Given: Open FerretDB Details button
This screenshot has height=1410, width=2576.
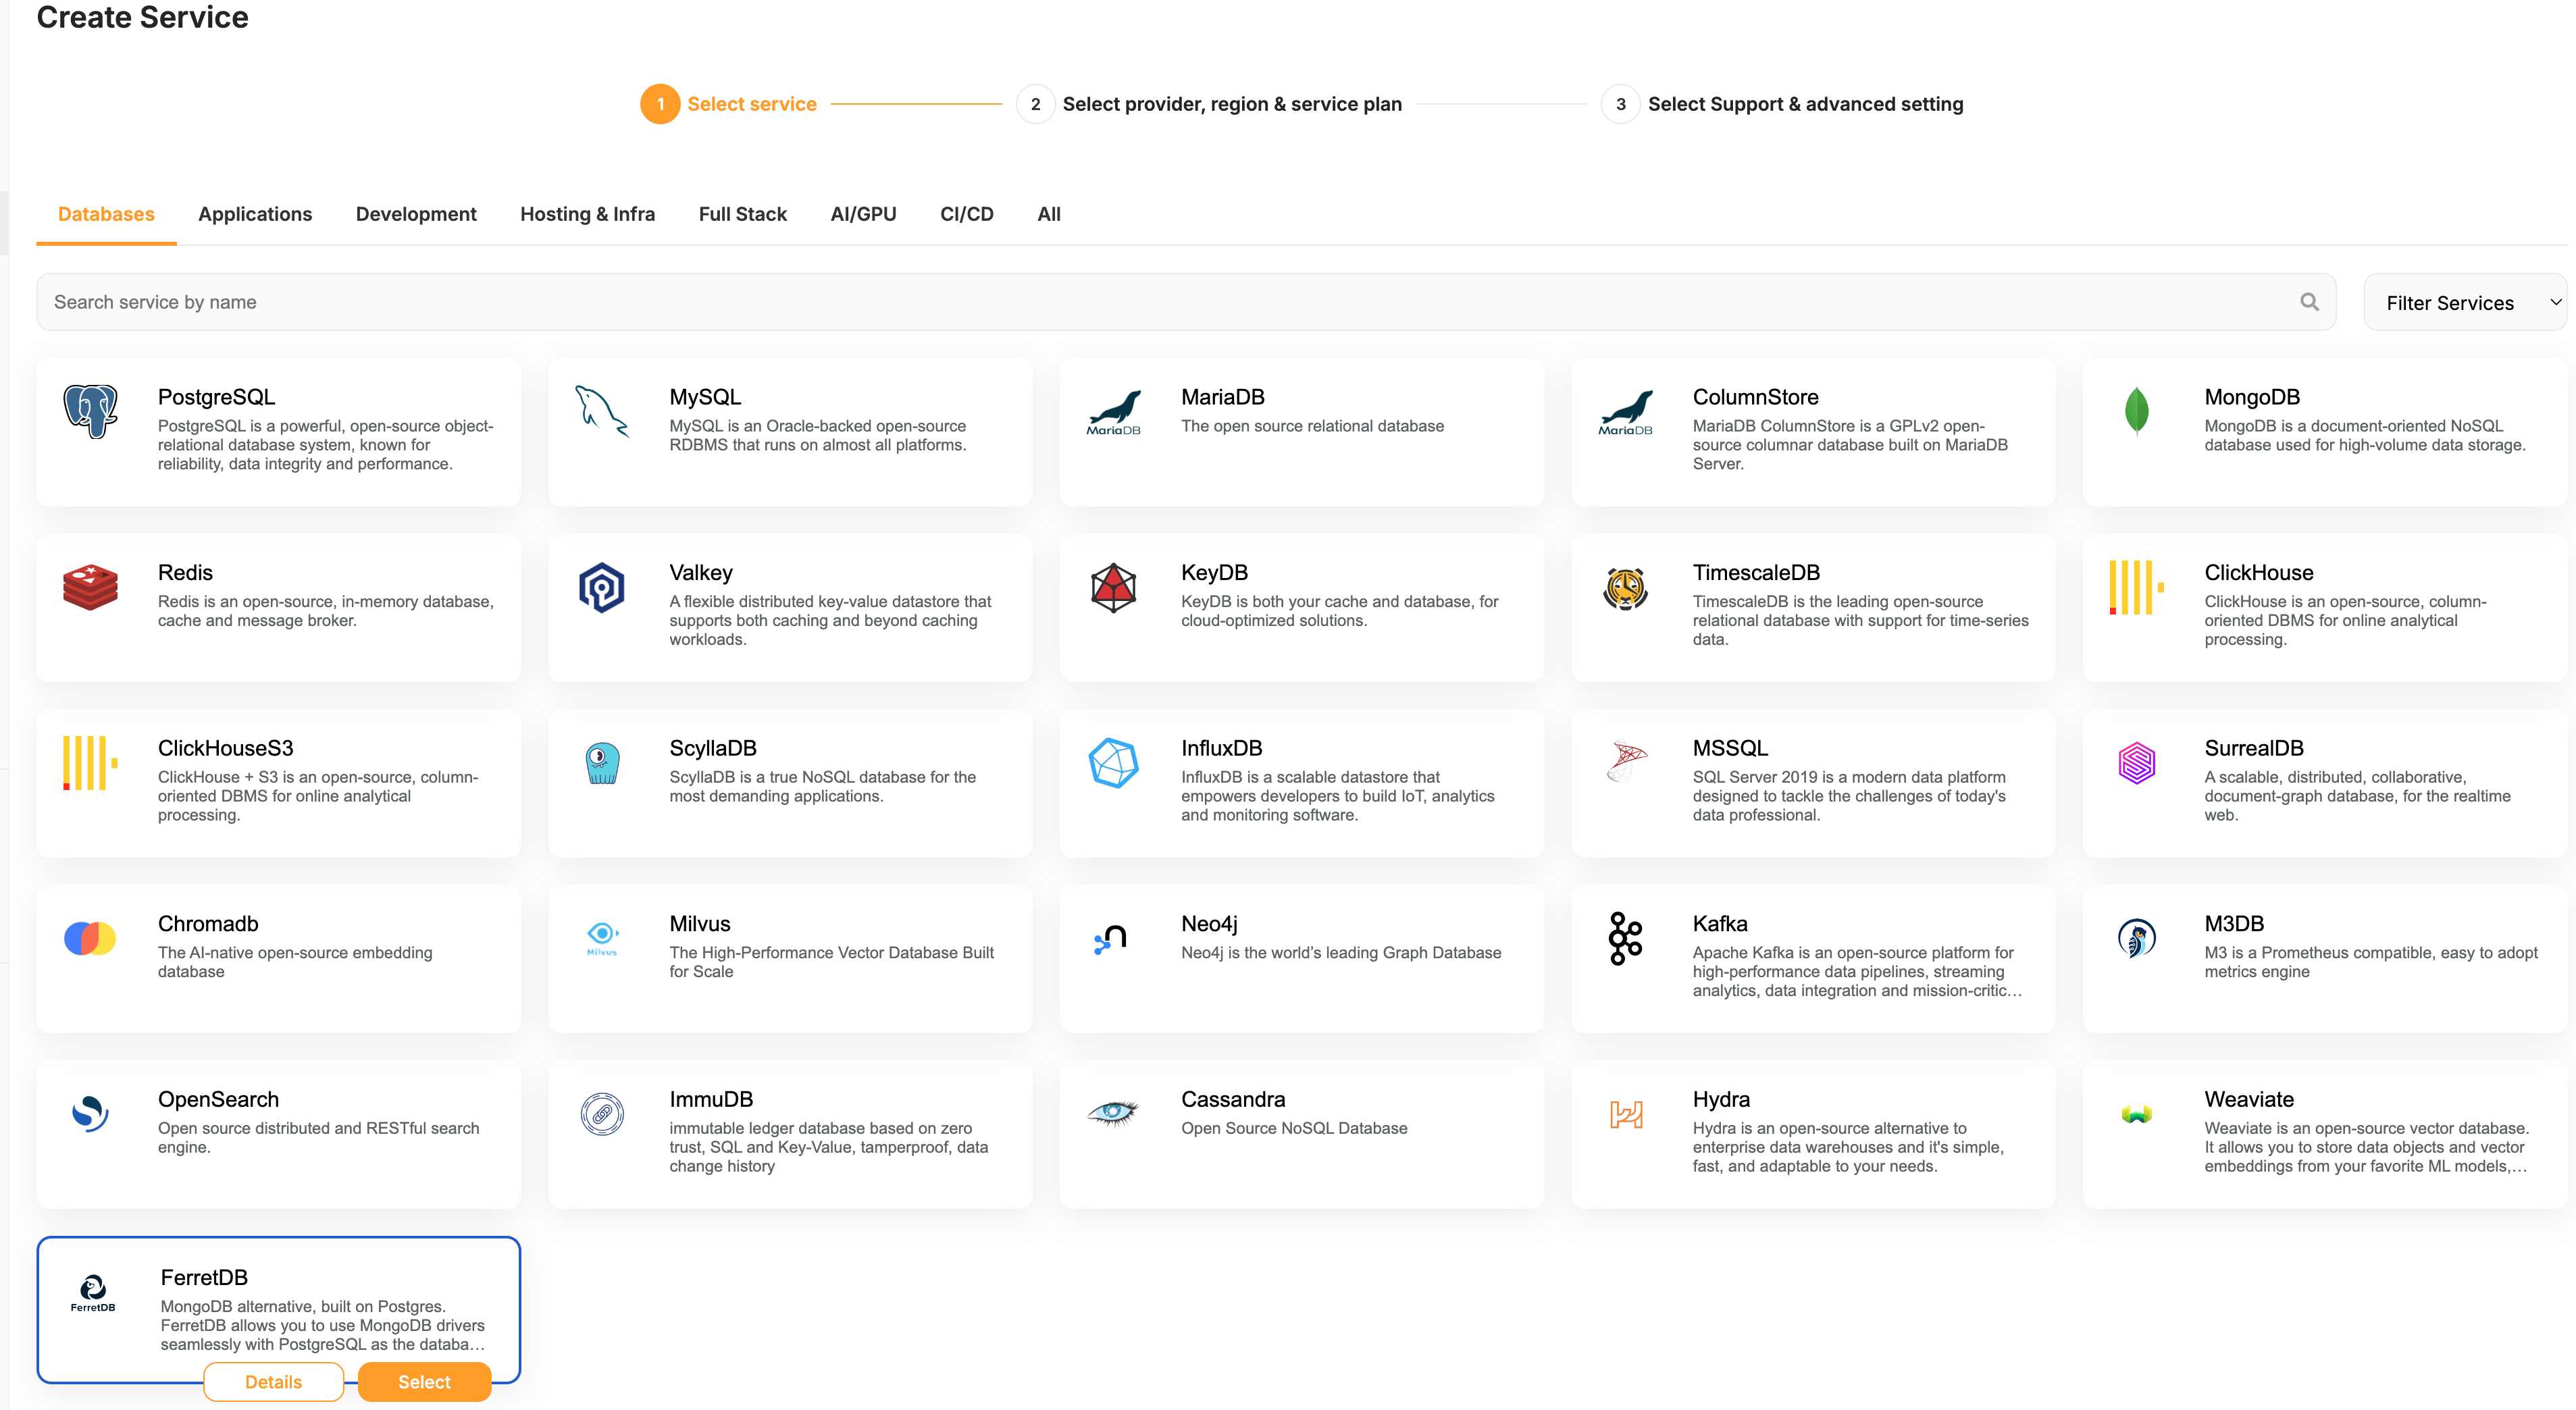Looking at the screenshot, I should [273, 1382].
